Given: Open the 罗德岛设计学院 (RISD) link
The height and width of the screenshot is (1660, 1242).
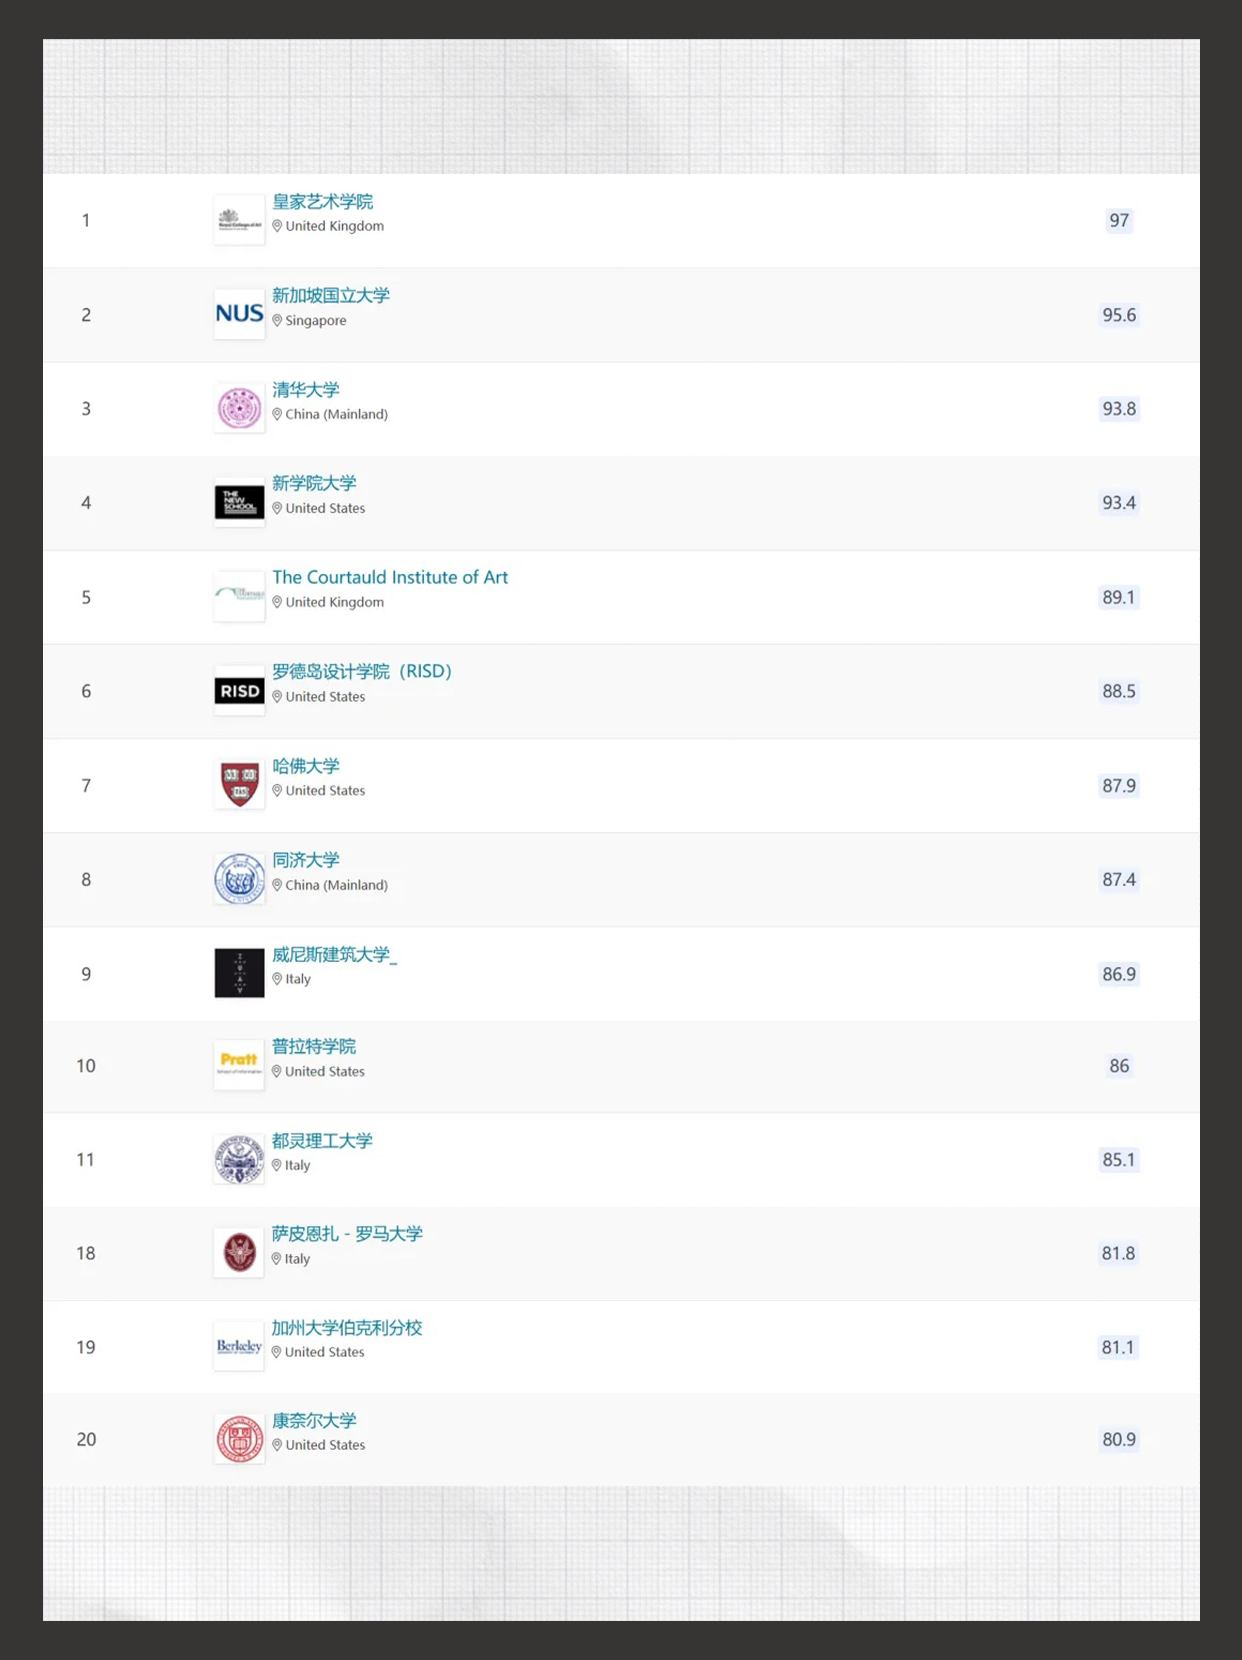Looking at the screenshot, I should [x=362, y=671].
